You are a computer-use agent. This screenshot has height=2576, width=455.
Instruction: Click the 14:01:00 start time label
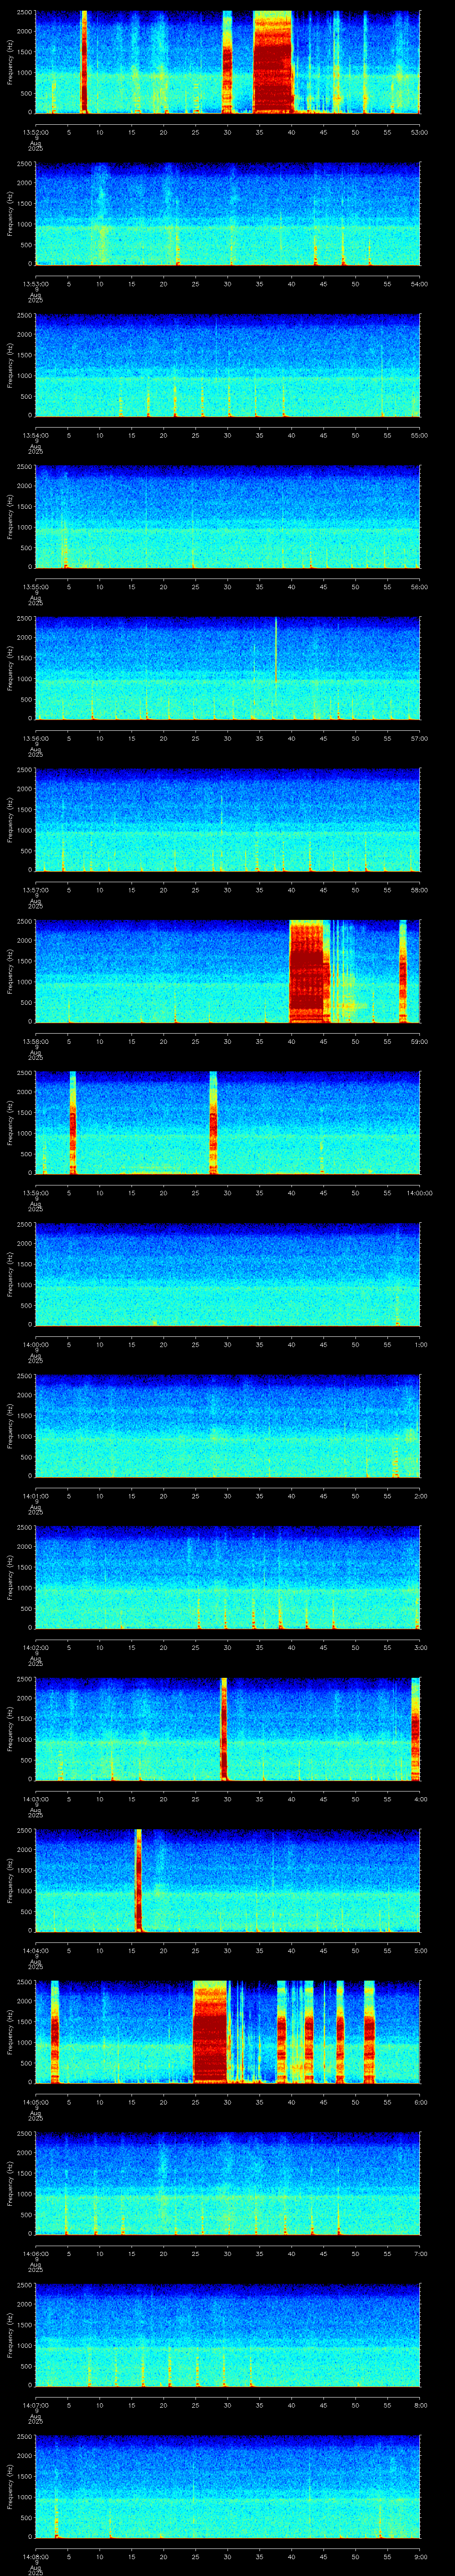(35, 1496)
